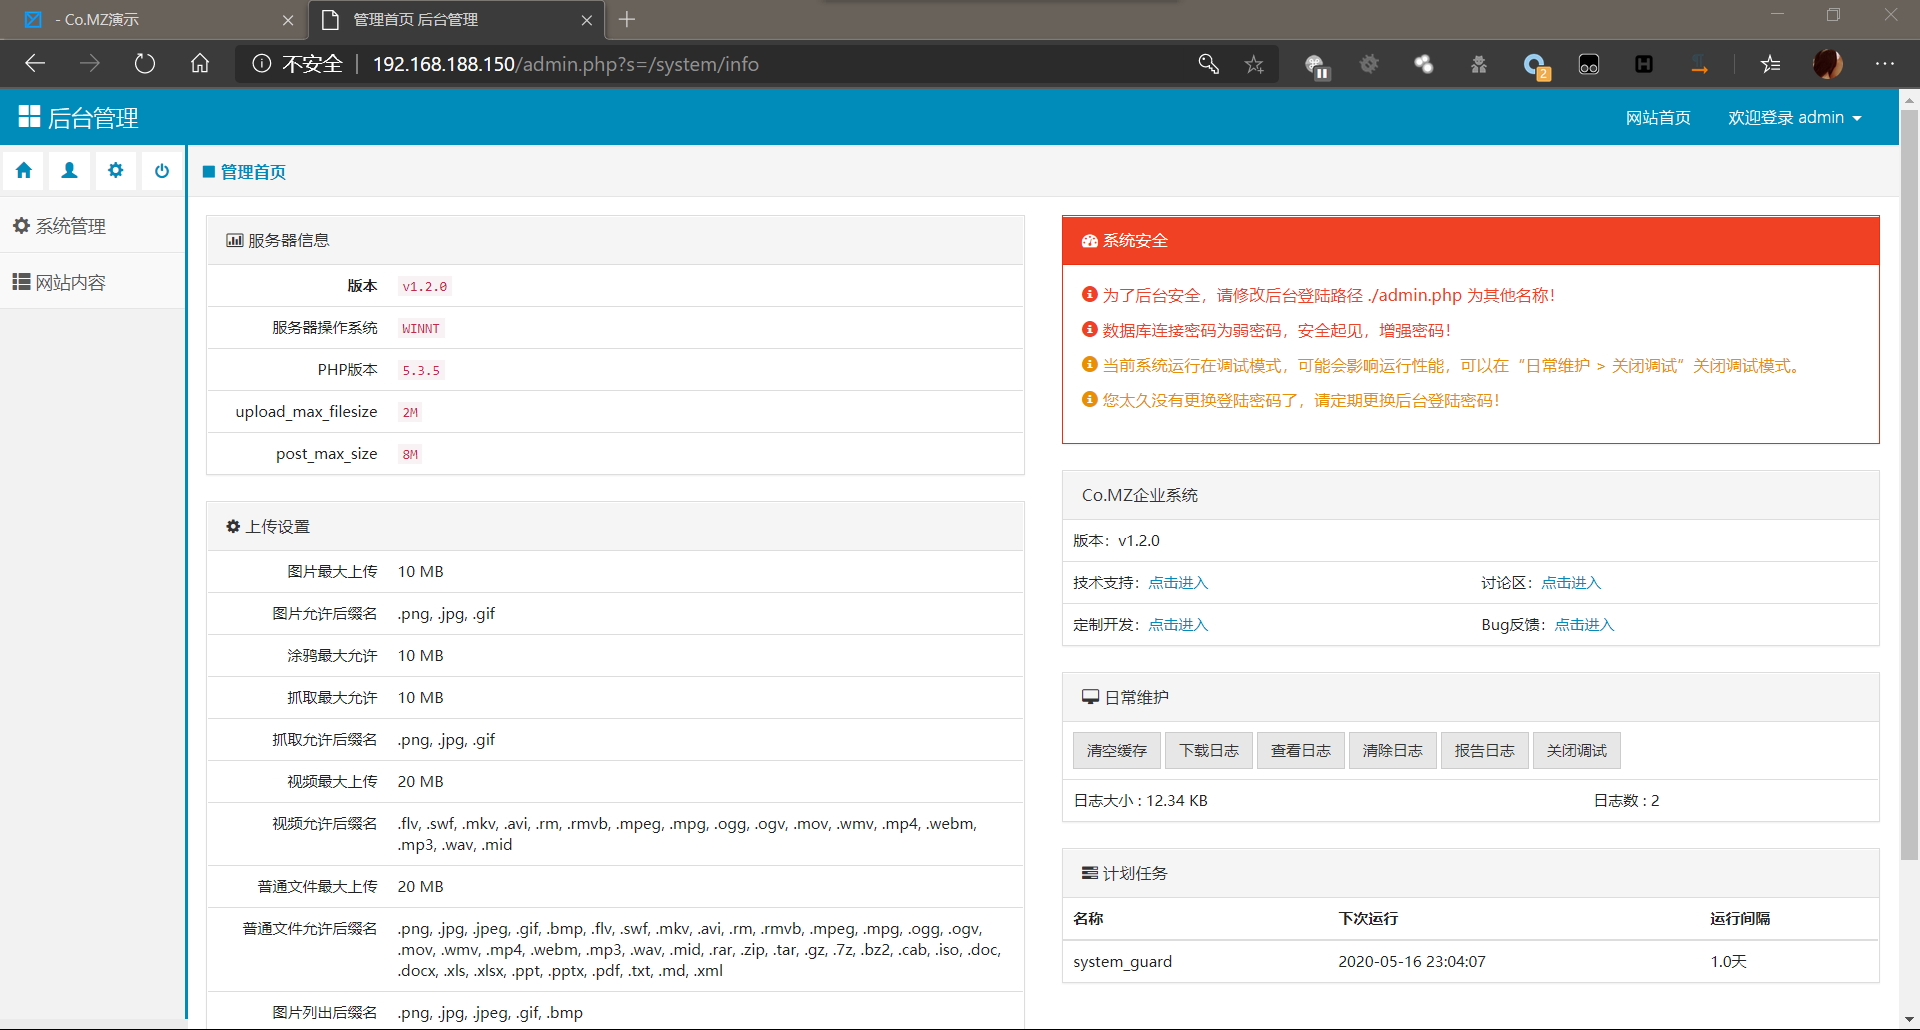
Task: Click the home icon in sidebar toolbar
Action: (x=24, y=171)
